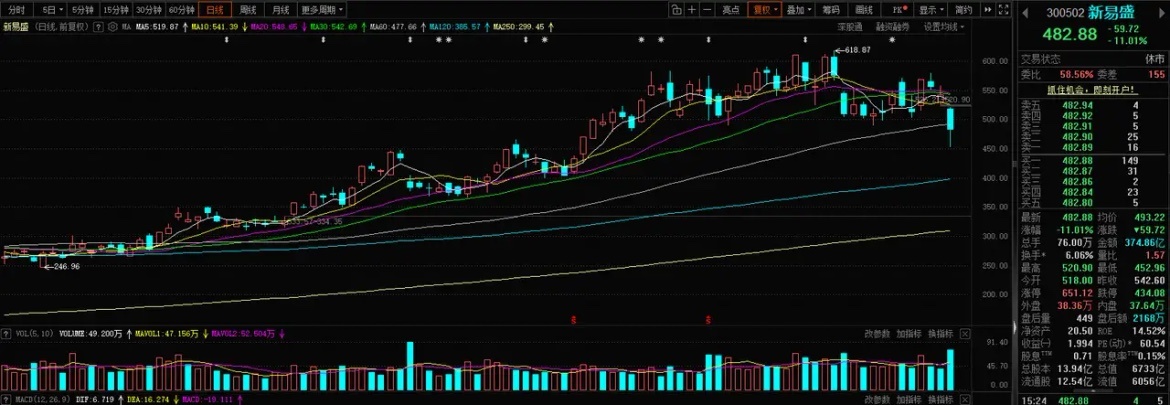Screen dimensions: 1170x405
Task: Click the 融资融券 link
Action: tap(892, 27)
